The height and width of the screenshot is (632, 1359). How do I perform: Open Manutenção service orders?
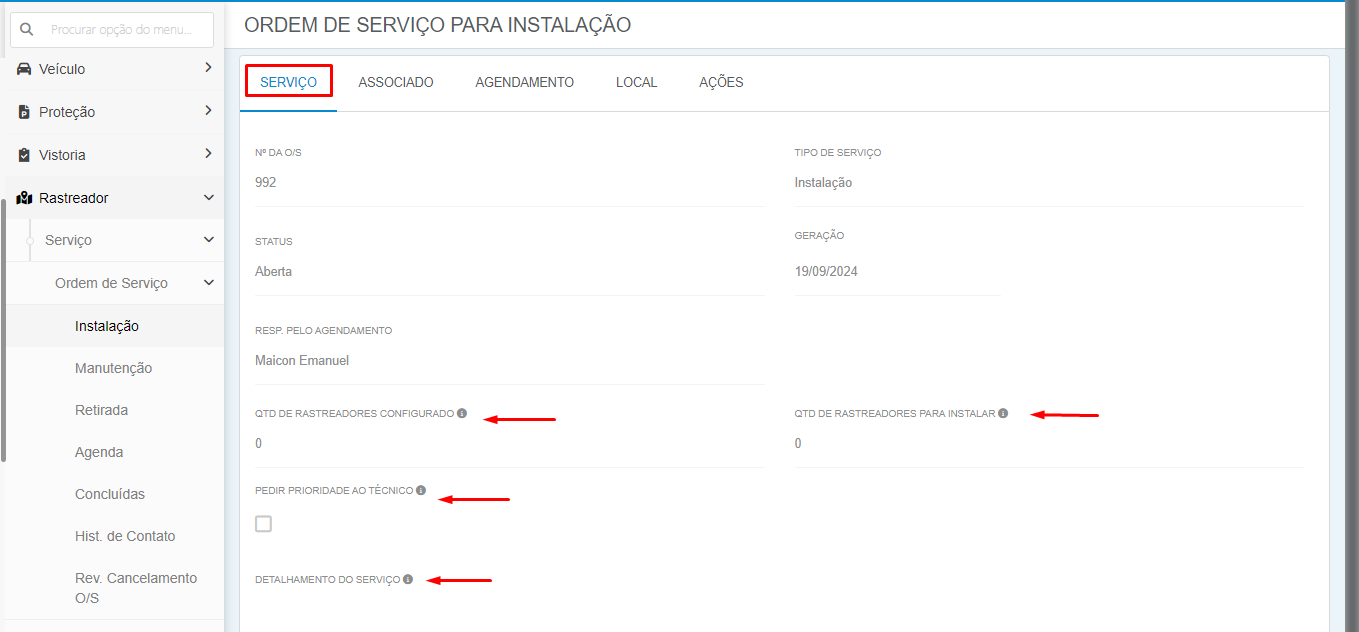(x=114, y=368)
